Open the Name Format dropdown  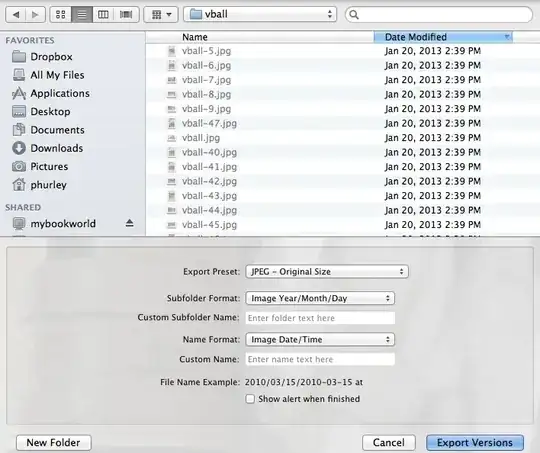[320, 339]
